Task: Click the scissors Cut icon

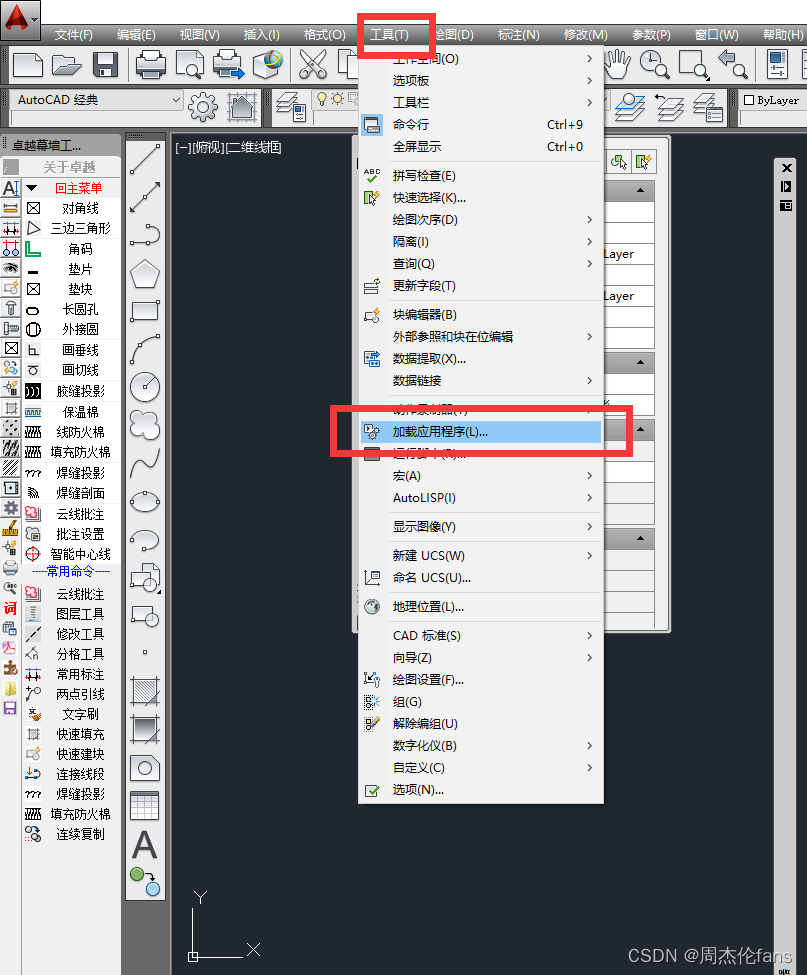Action: coord(313,64)
